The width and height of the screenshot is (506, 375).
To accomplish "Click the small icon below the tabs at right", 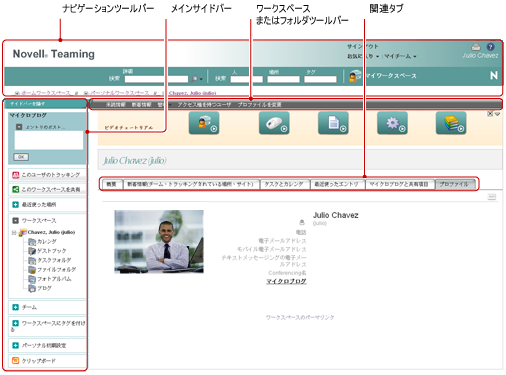I will pyautogui.click(x=492, y=197).
